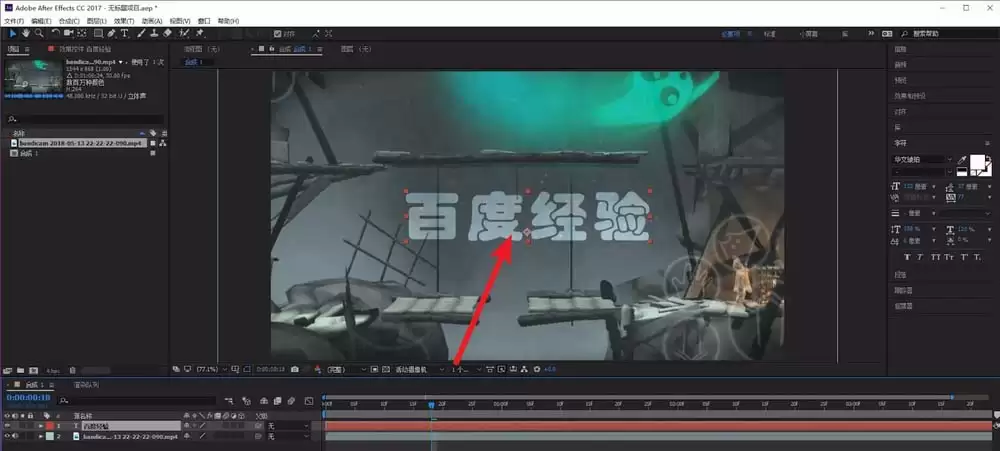Select the bandicam mp4 item in Project panel
Viewport: 1000px width, 451px height.
79,144
